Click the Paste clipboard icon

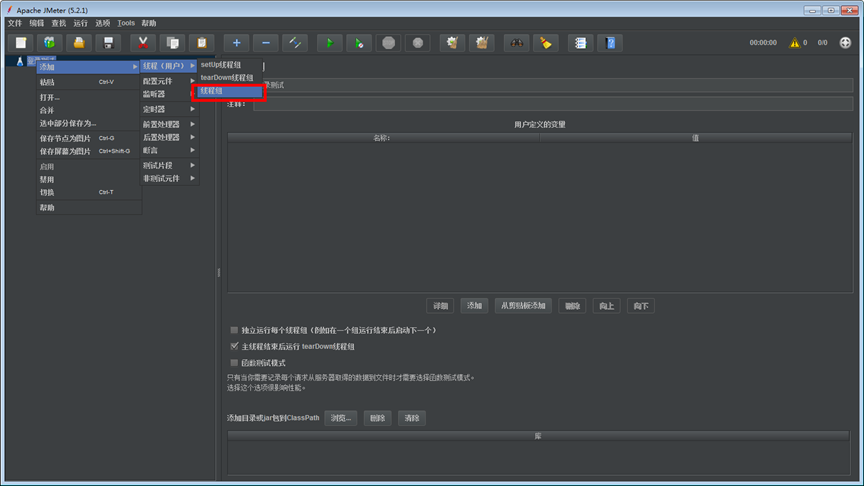(x=202, y=43)
